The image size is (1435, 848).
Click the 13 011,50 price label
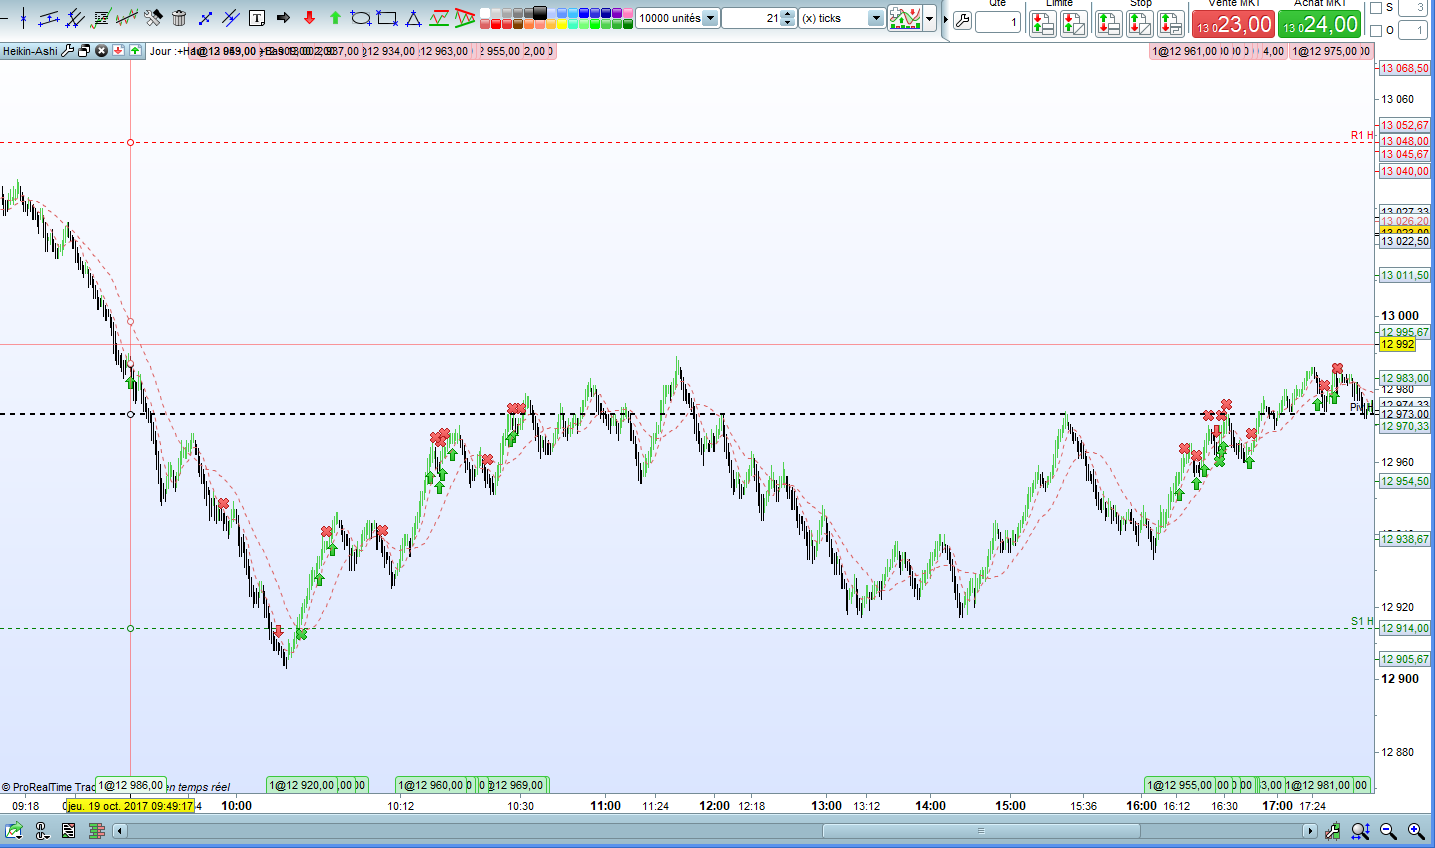tap(1405, 275)
